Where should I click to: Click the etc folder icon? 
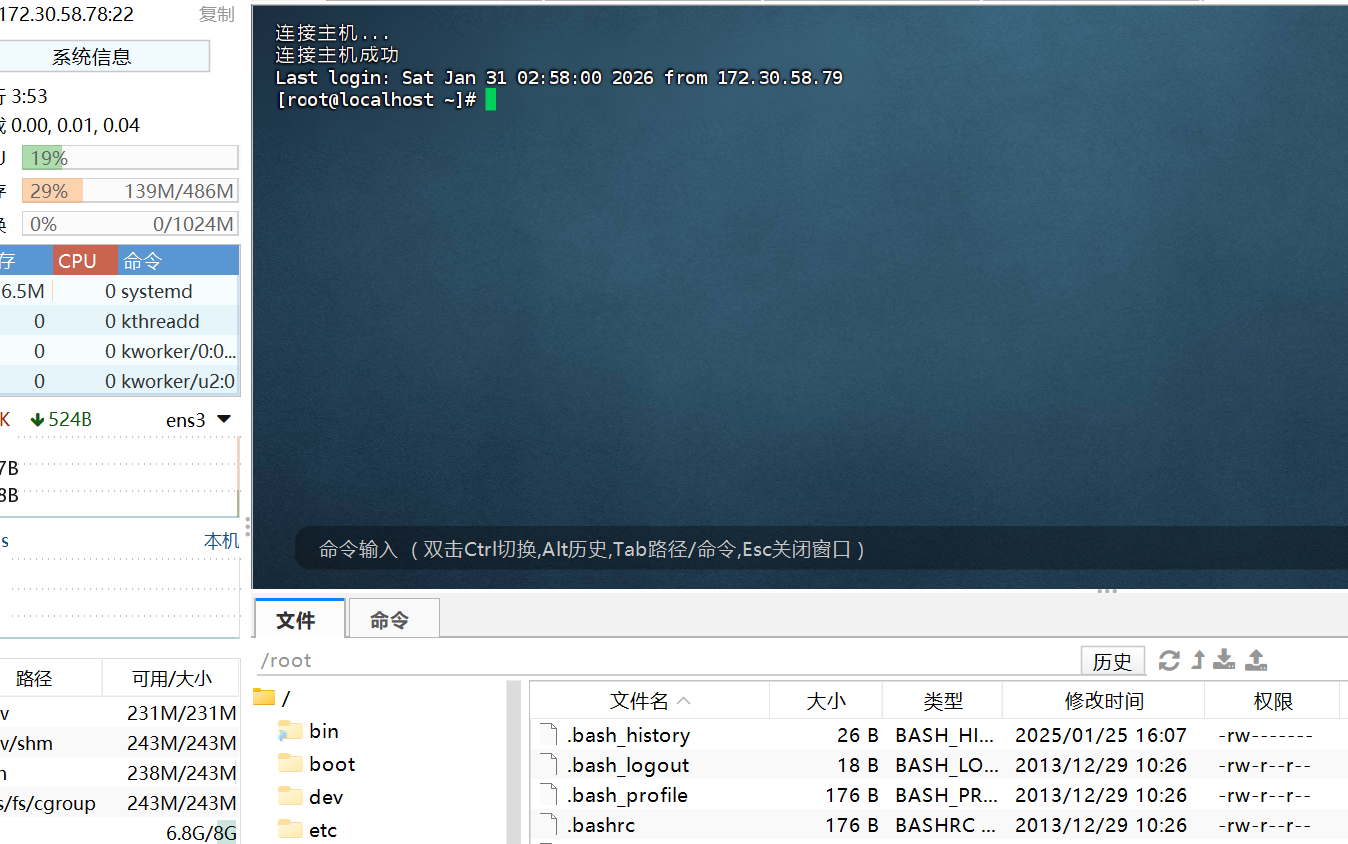290,830
